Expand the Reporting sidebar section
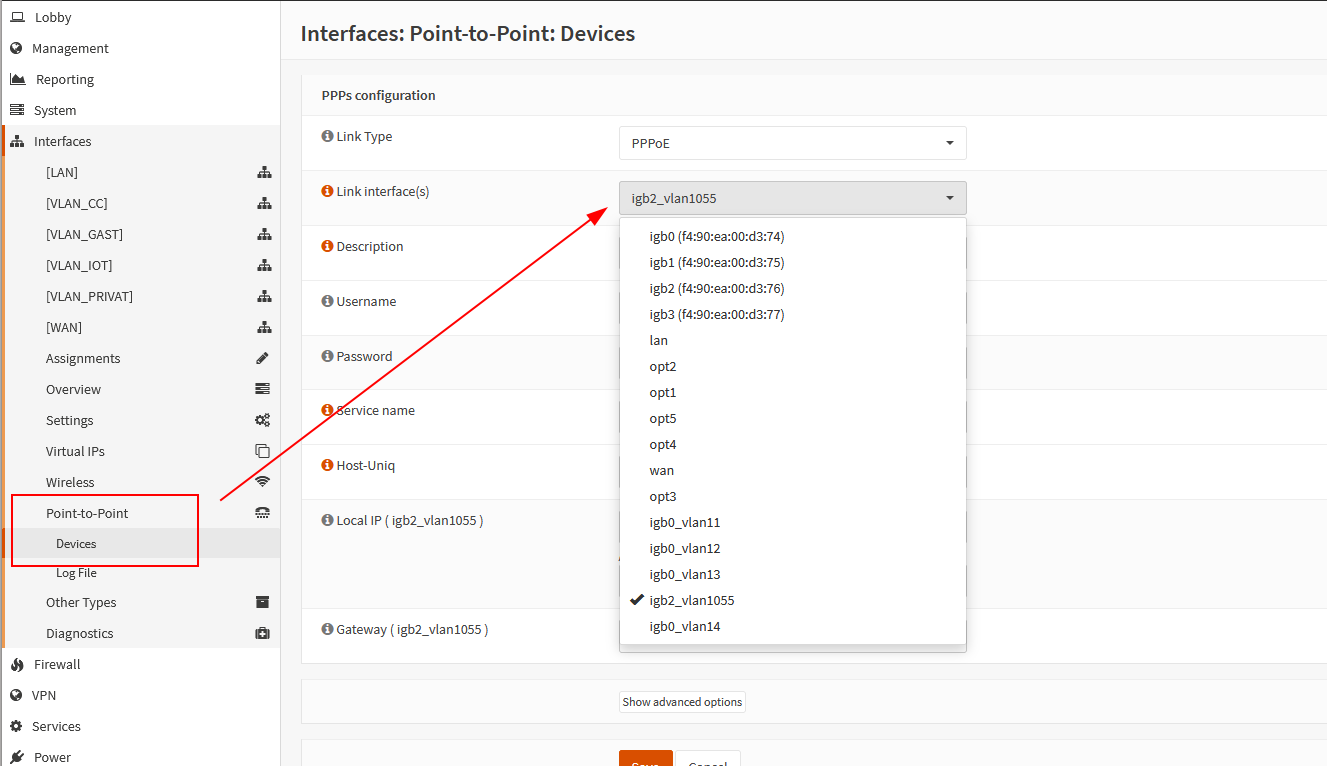The image size is (1327, 766). pyautogui.click(x=65, y=79)
